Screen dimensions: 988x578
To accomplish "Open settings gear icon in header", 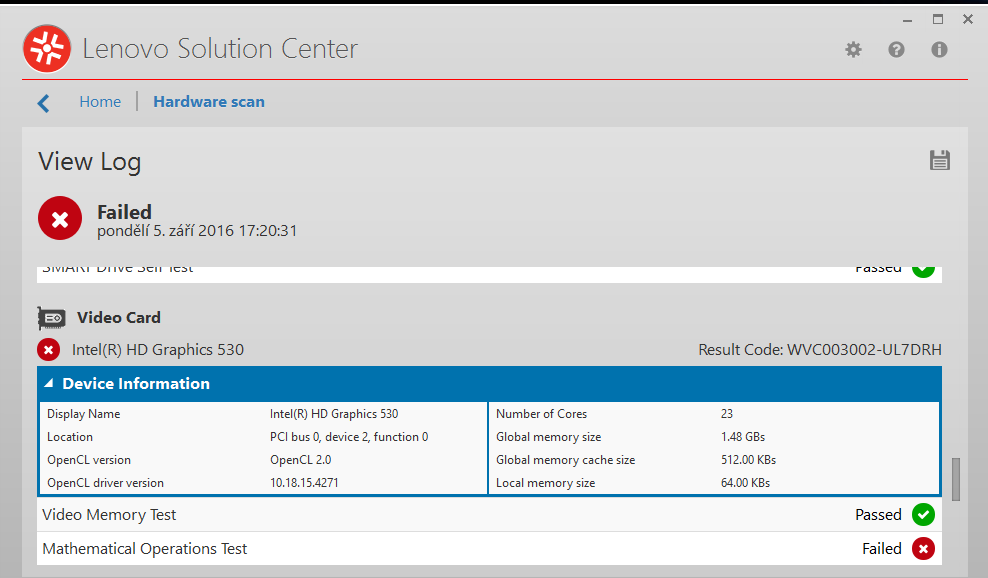I will tap(853, 50).
